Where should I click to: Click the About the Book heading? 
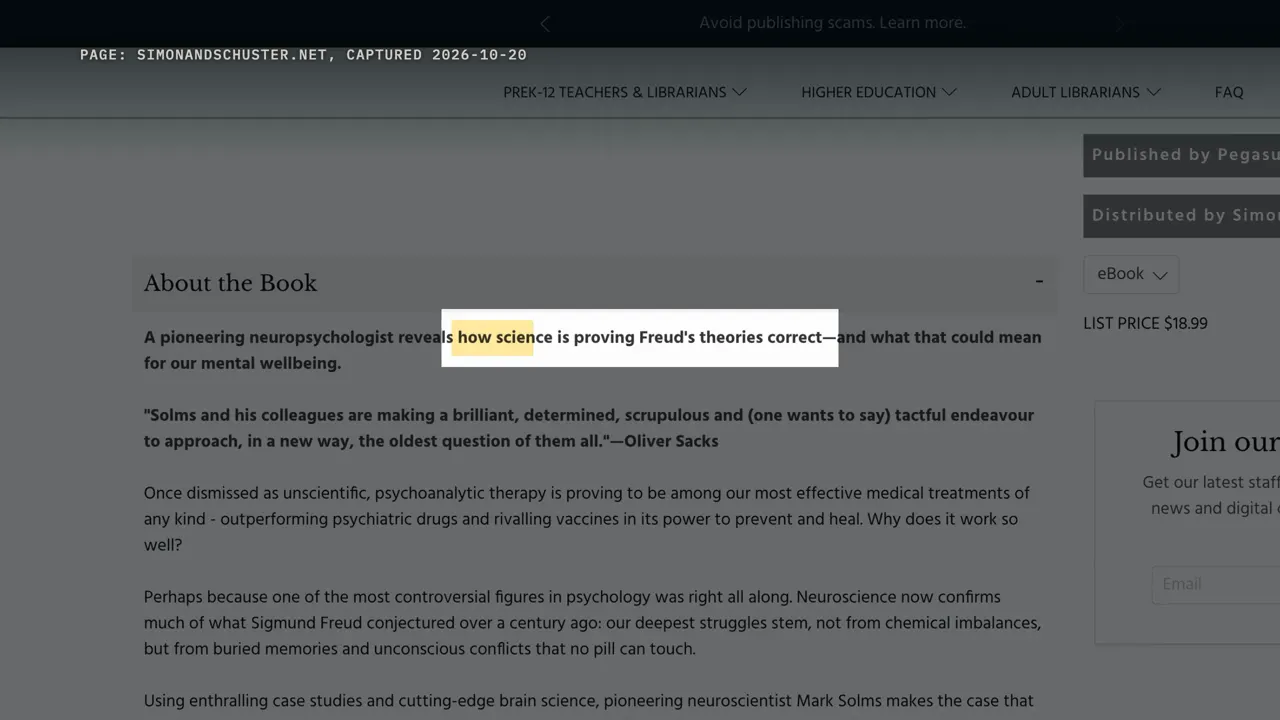(230, 283)
